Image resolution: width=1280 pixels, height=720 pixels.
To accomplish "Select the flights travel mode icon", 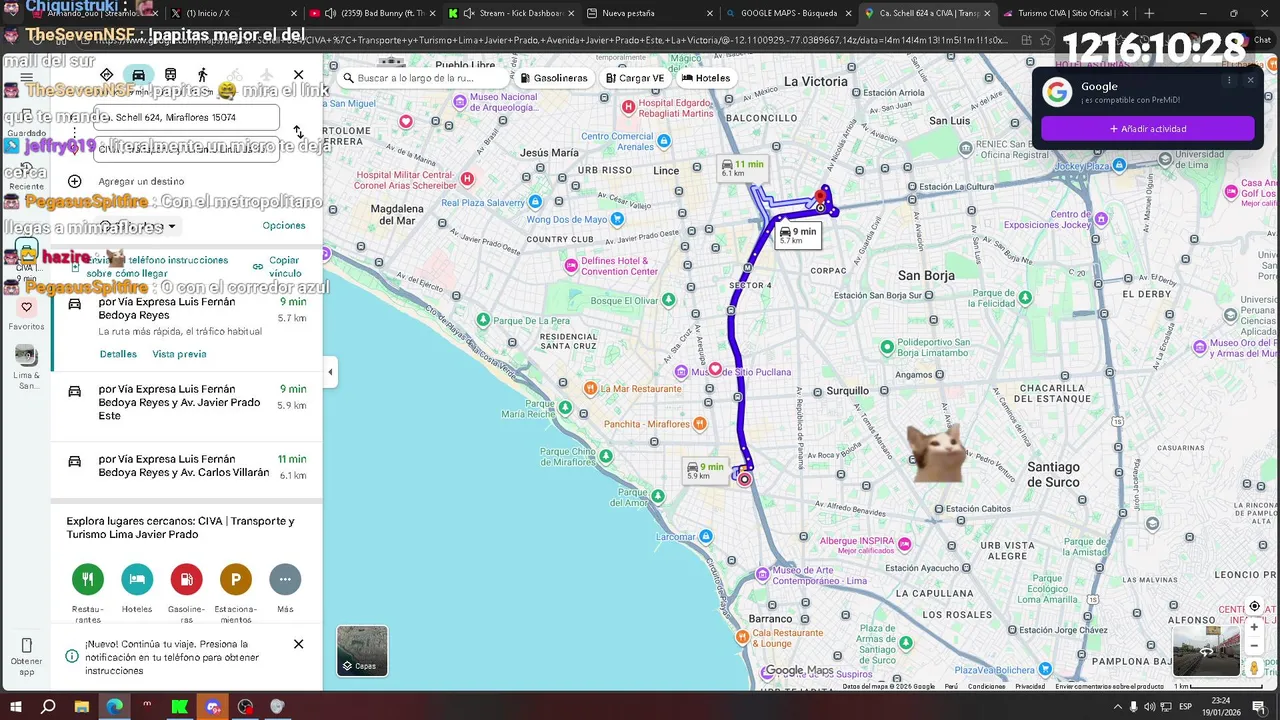I will [267, 75].
